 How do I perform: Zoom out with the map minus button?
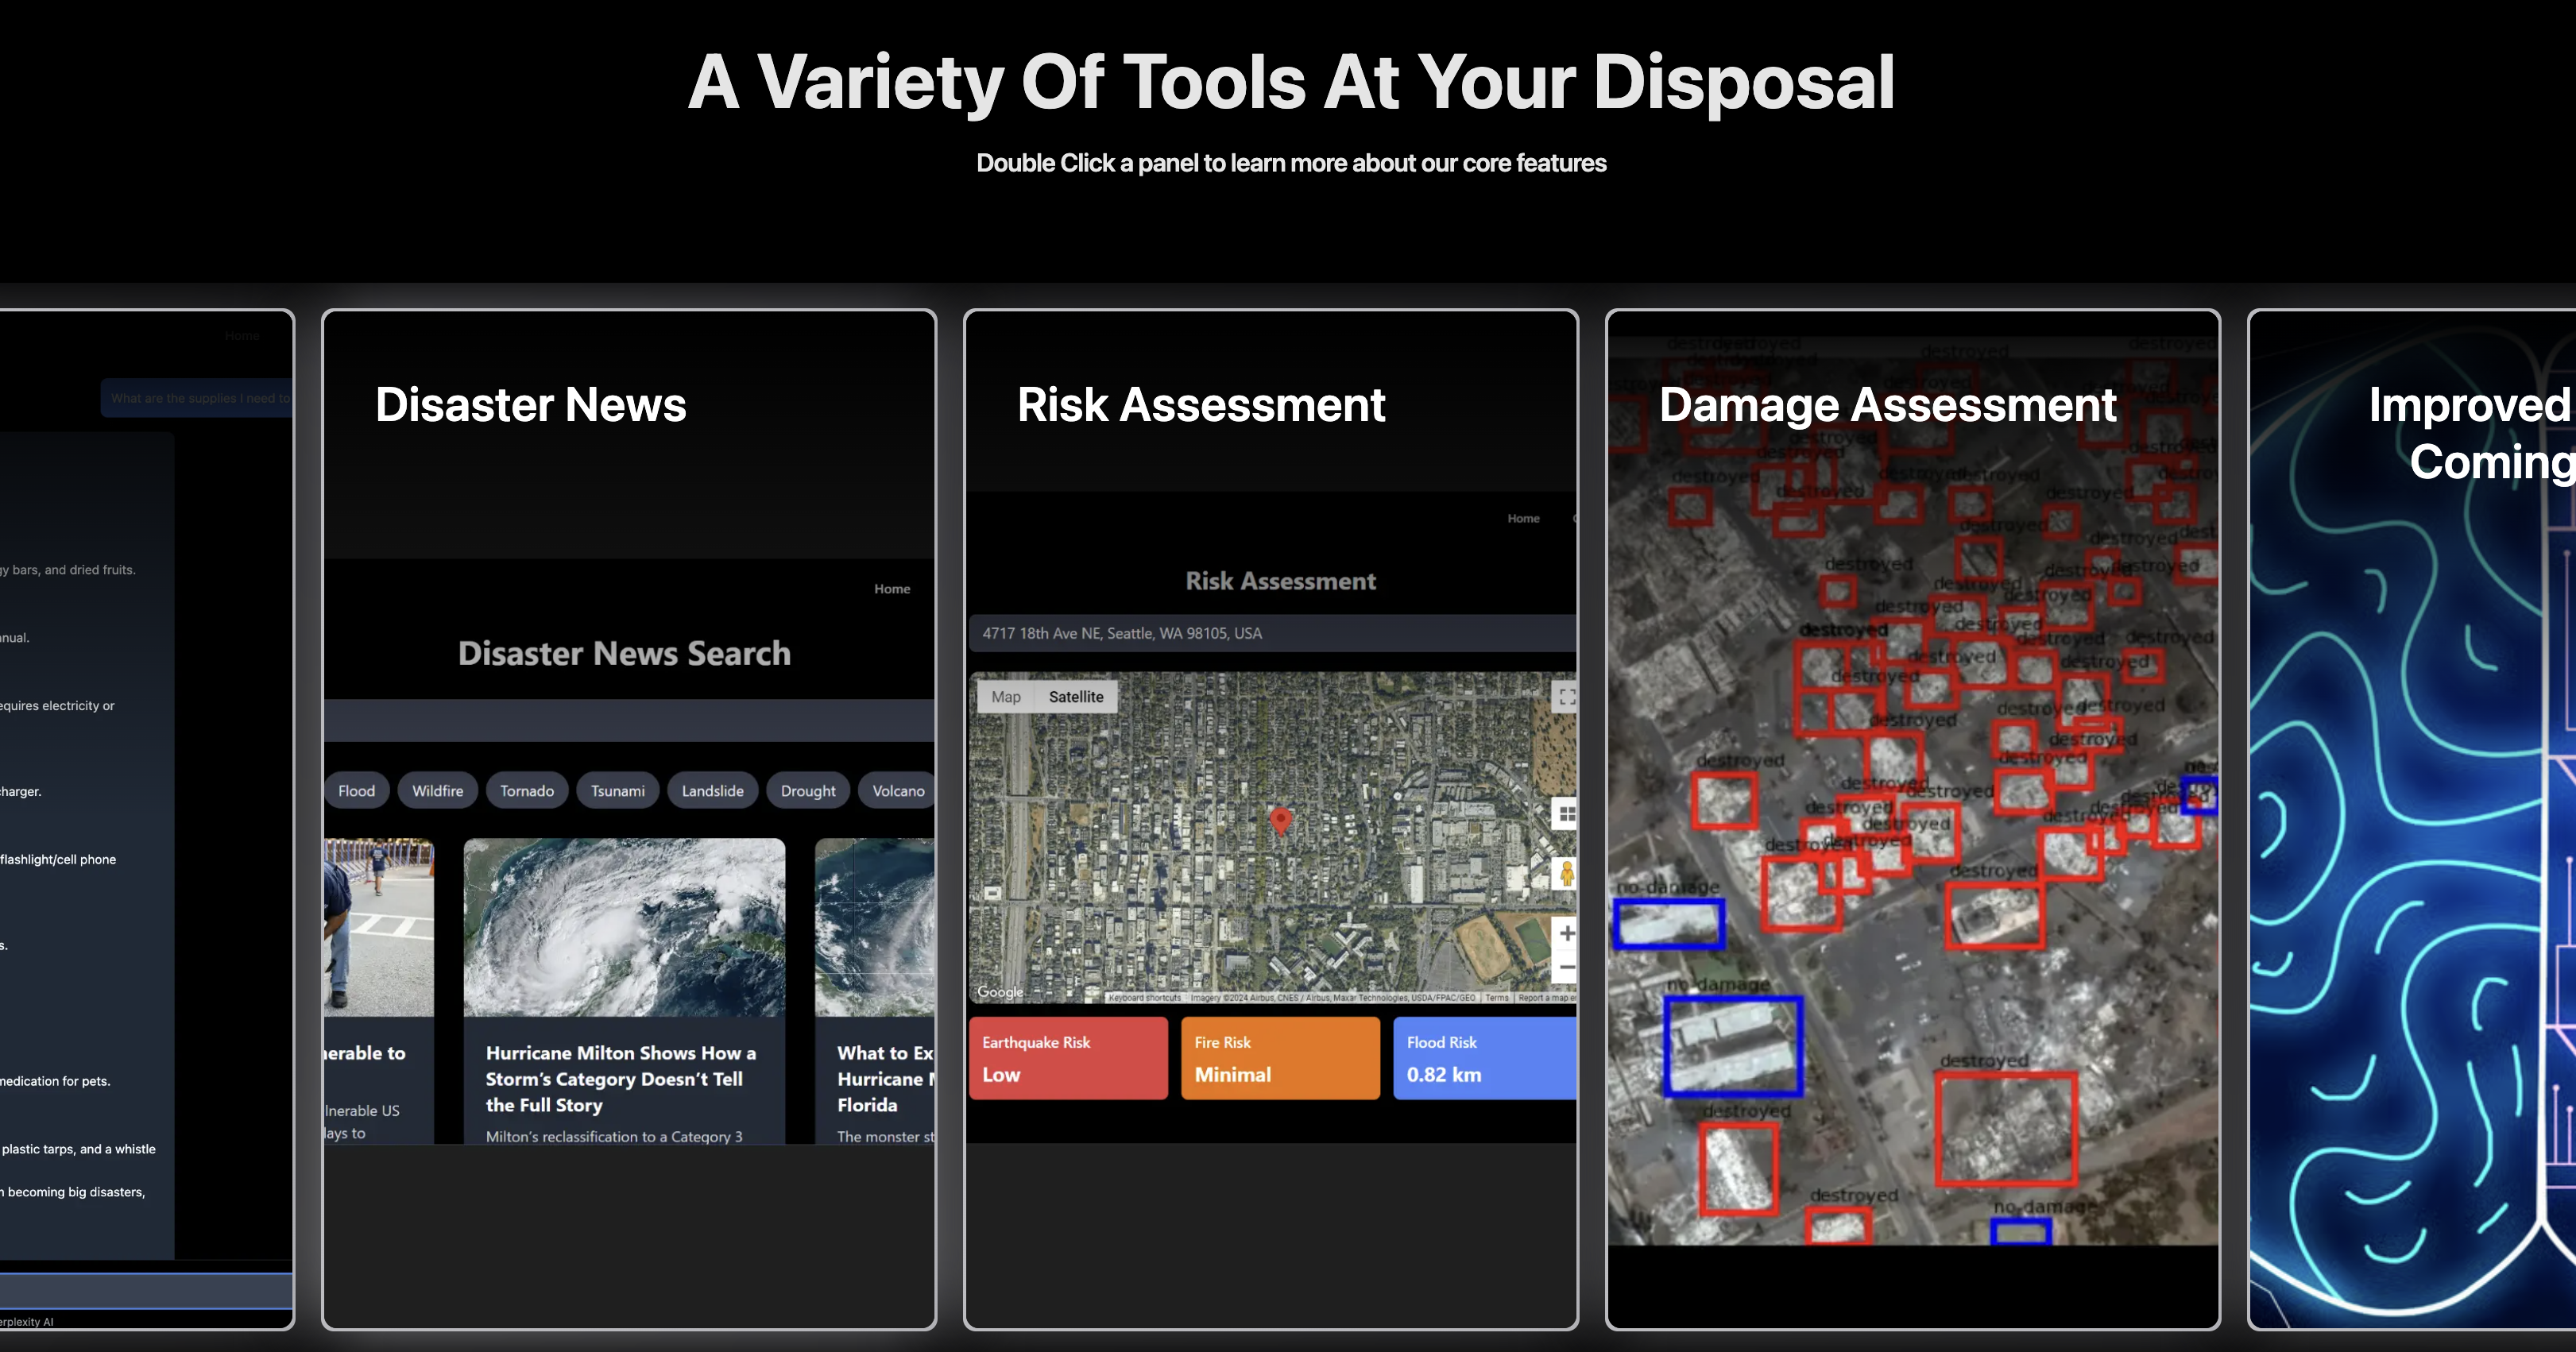click(1566, 968)
